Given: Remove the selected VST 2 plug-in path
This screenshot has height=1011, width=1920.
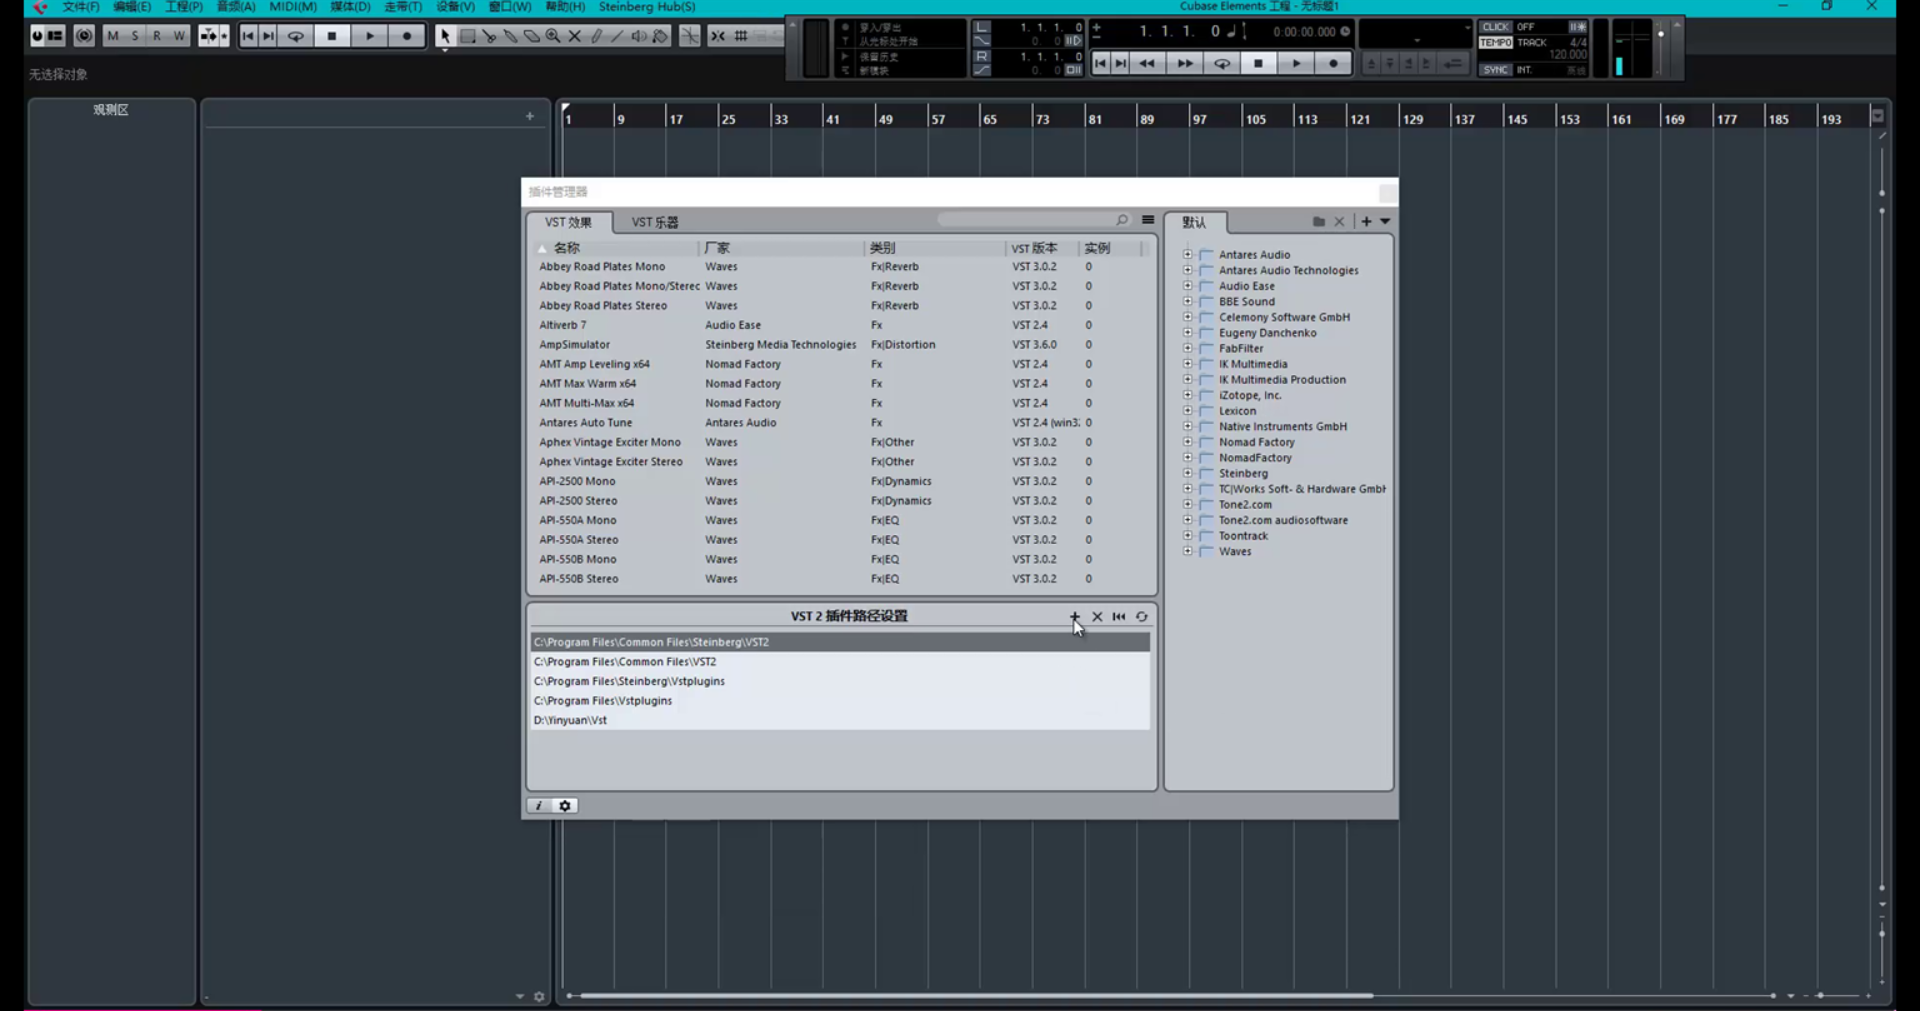Looking at the screenshot, I should pyautogui.click(x=1097, y=616).
